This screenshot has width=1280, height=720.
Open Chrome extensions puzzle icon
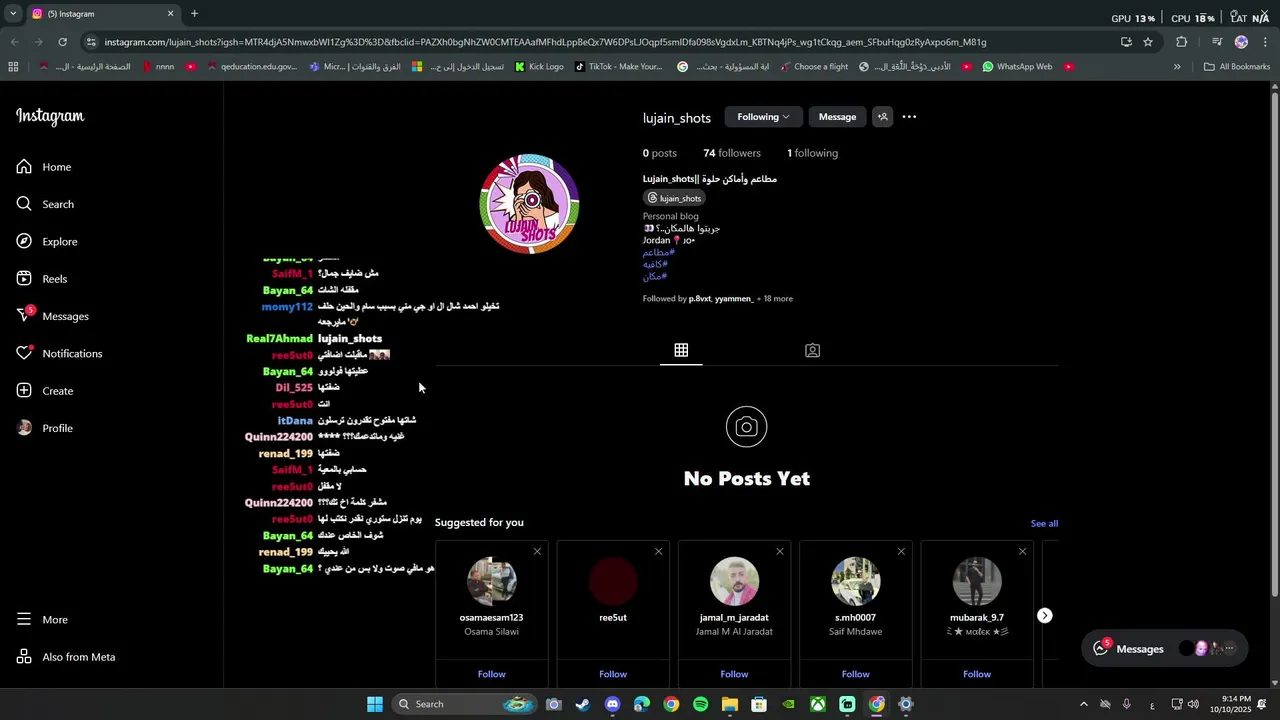1181,42
